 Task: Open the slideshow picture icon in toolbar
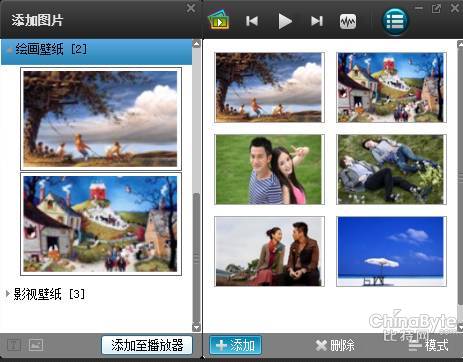[219, 20]
